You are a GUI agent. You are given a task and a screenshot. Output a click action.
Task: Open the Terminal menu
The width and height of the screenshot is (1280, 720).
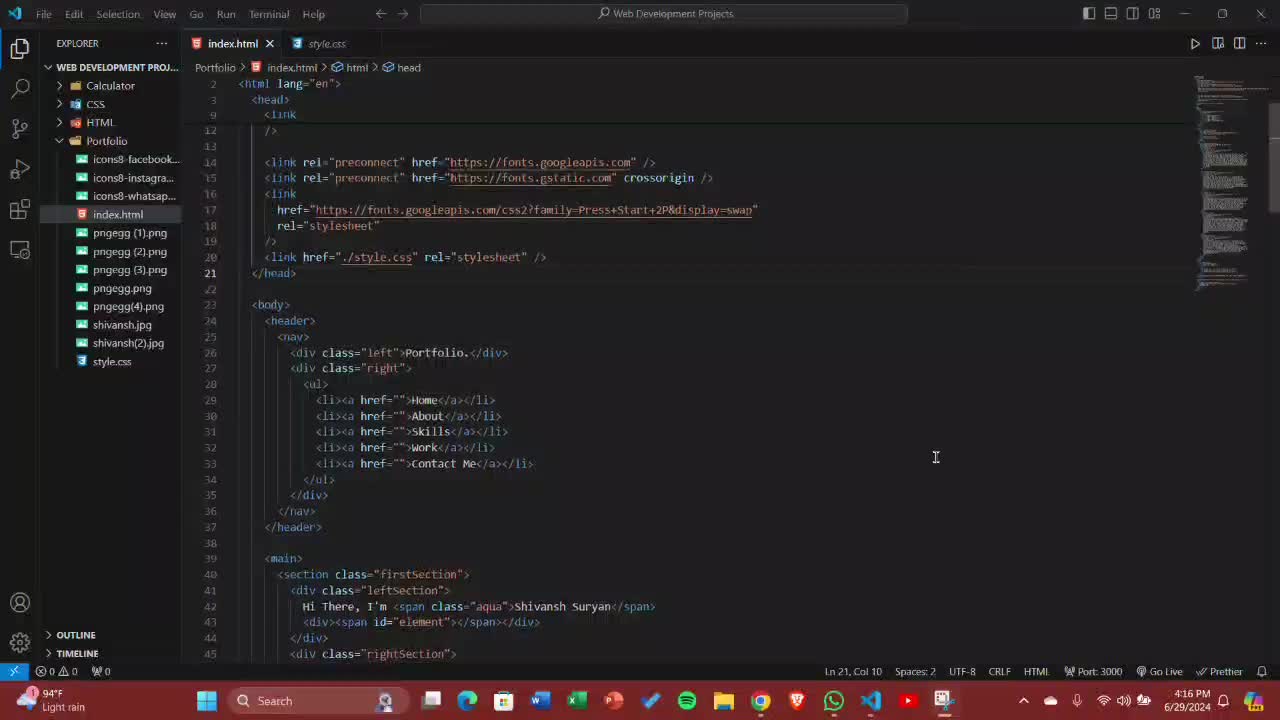click(268, 14)
